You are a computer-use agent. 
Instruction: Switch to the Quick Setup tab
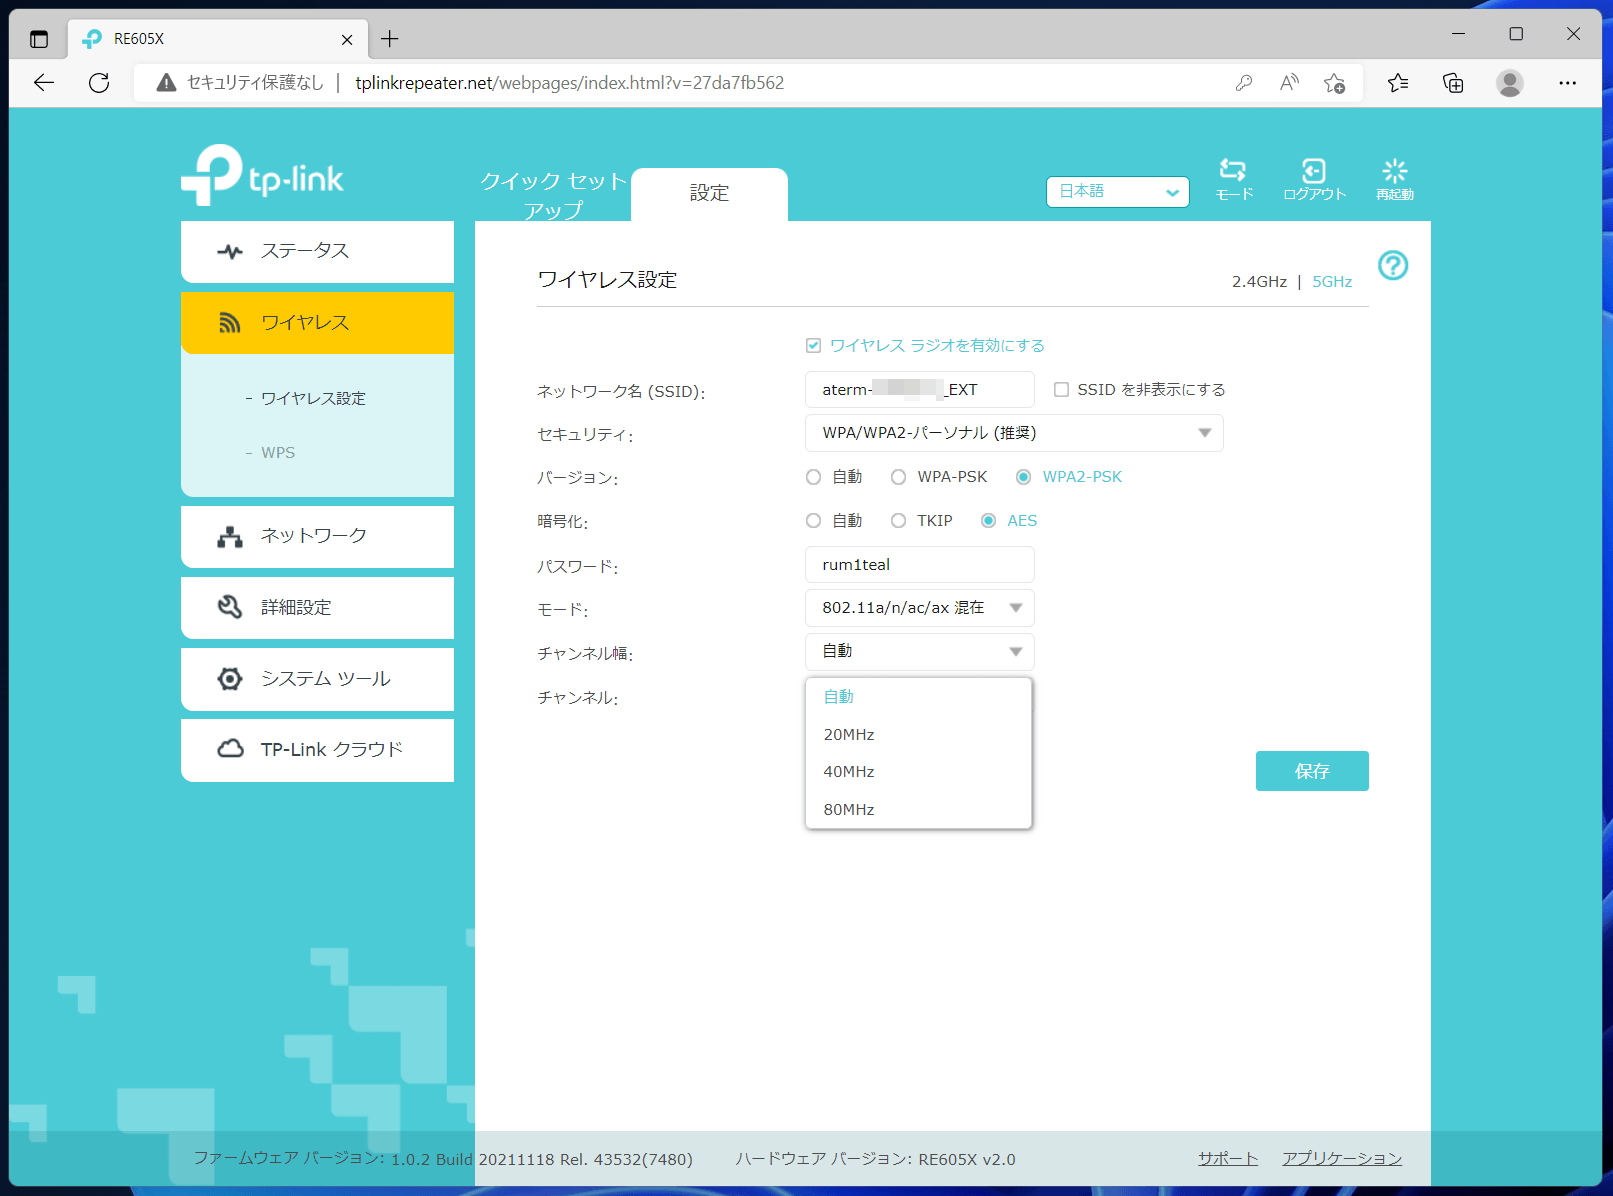553,195
